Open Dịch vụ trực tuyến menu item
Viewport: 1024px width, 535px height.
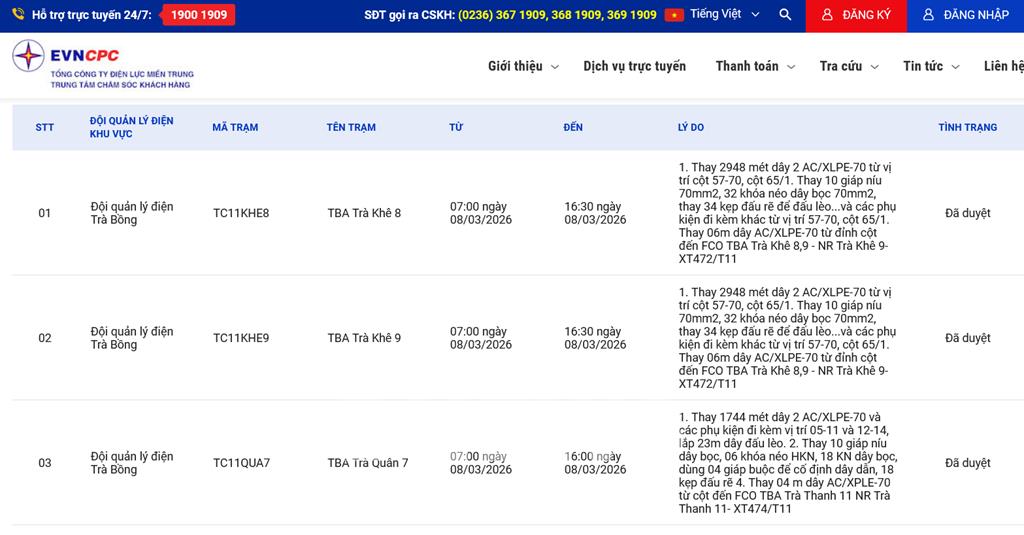pyautogui.click(x=635, y=66)
